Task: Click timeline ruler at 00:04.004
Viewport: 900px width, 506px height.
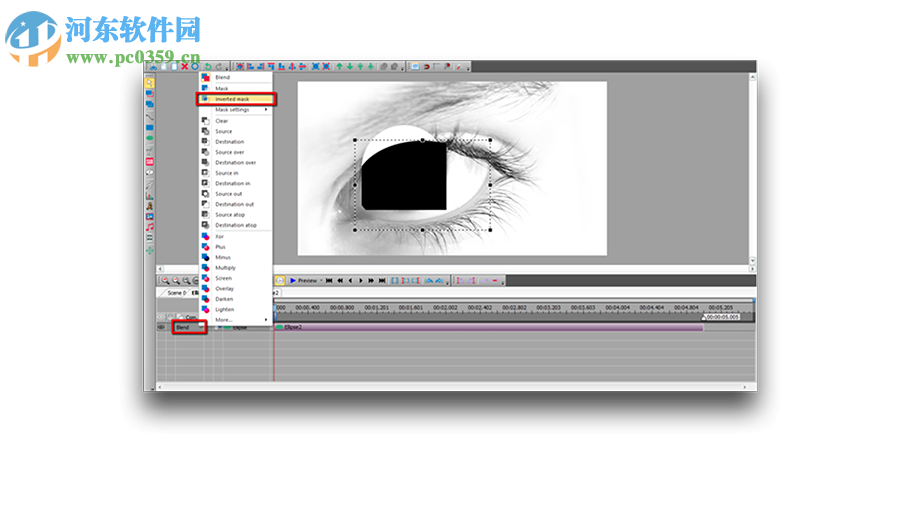Action: coord(617,308)
